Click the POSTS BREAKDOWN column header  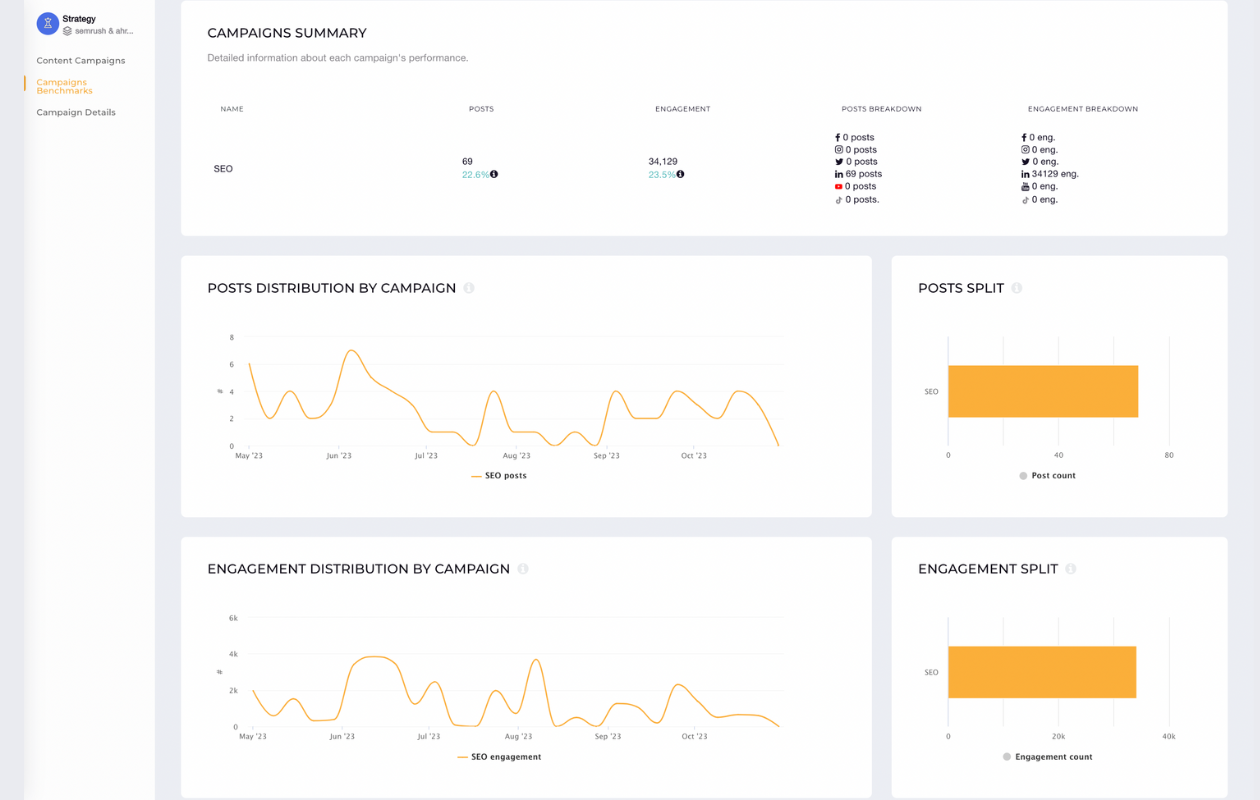[882, 109]
